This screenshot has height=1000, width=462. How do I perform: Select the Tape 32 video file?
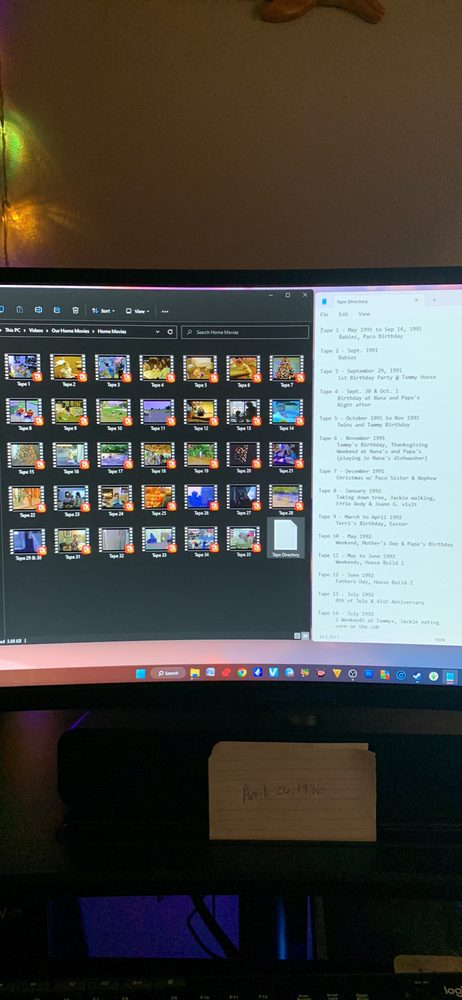point(116,541)
